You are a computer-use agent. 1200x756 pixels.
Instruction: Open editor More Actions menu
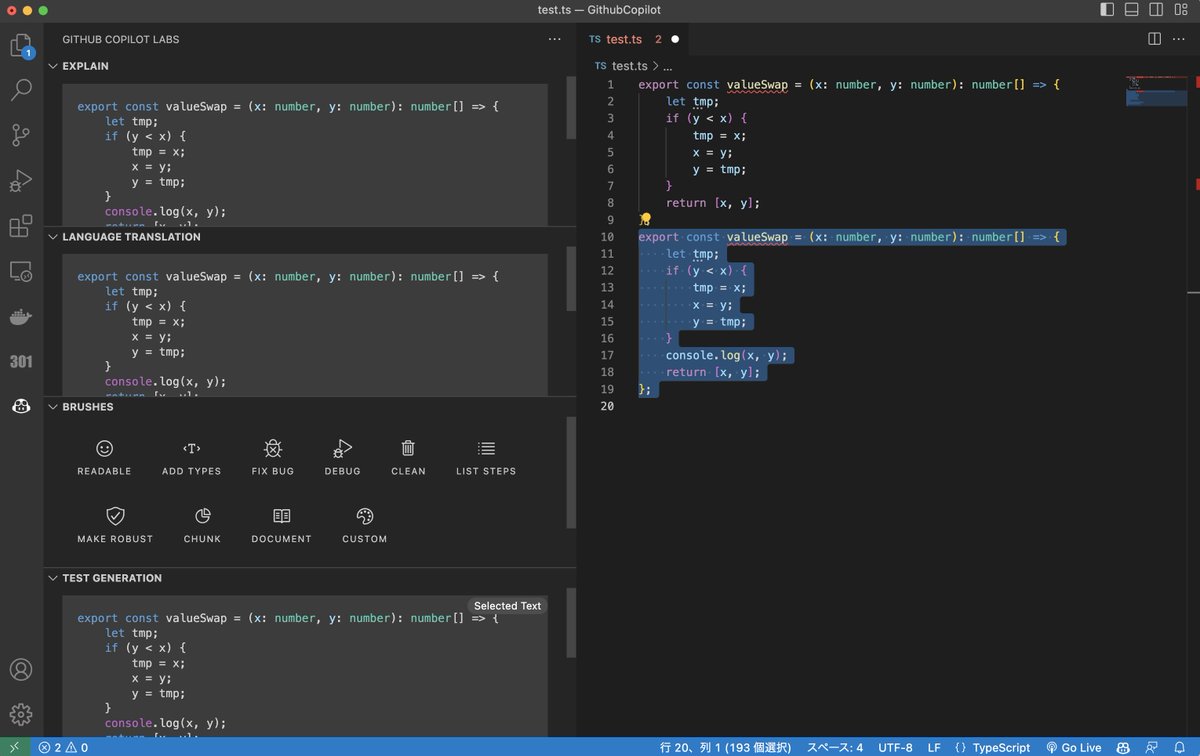tap(1181, 39)
